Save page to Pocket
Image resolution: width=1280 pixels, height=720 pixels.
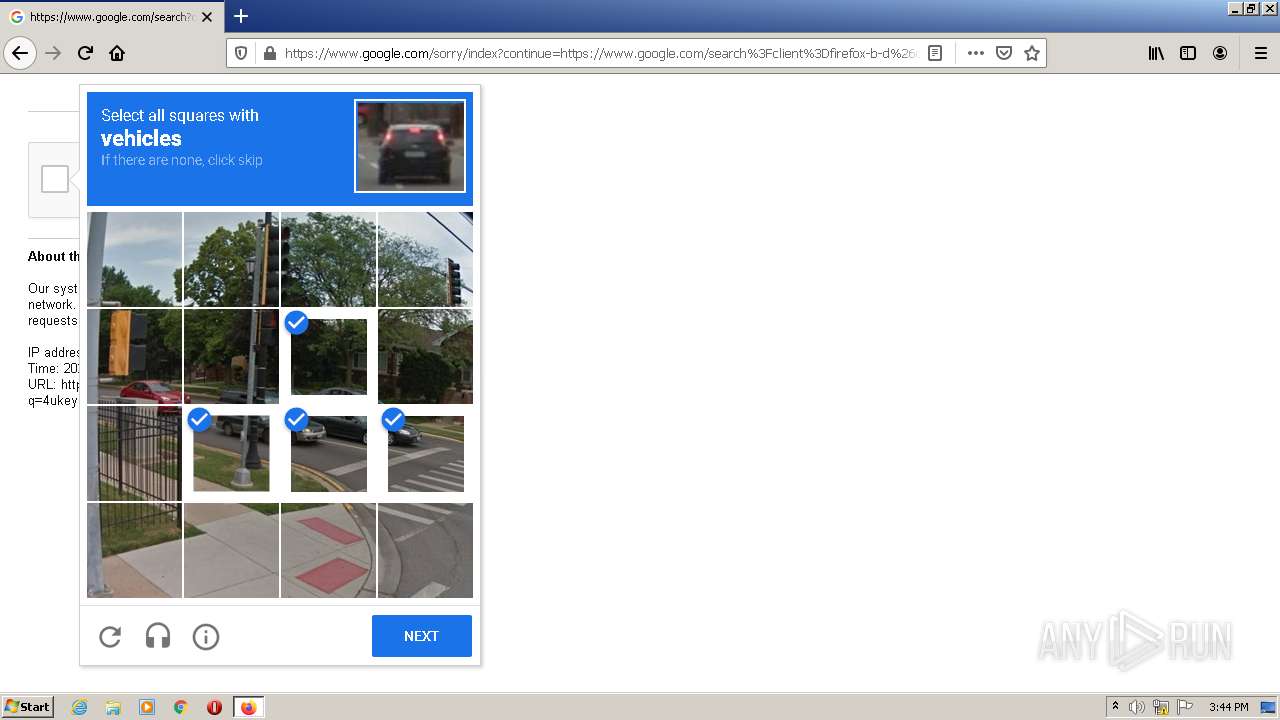[1004, 53]
